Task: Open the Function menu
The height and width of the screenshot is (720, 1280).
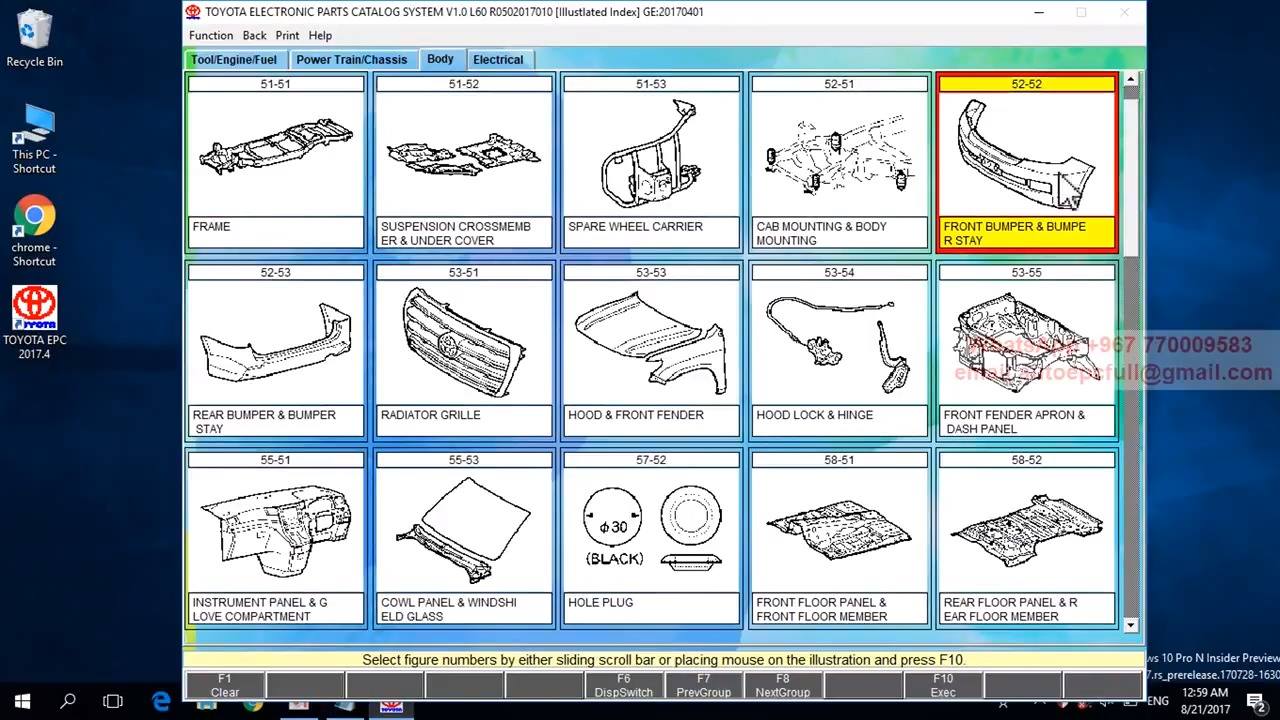Action: (211, 35)
